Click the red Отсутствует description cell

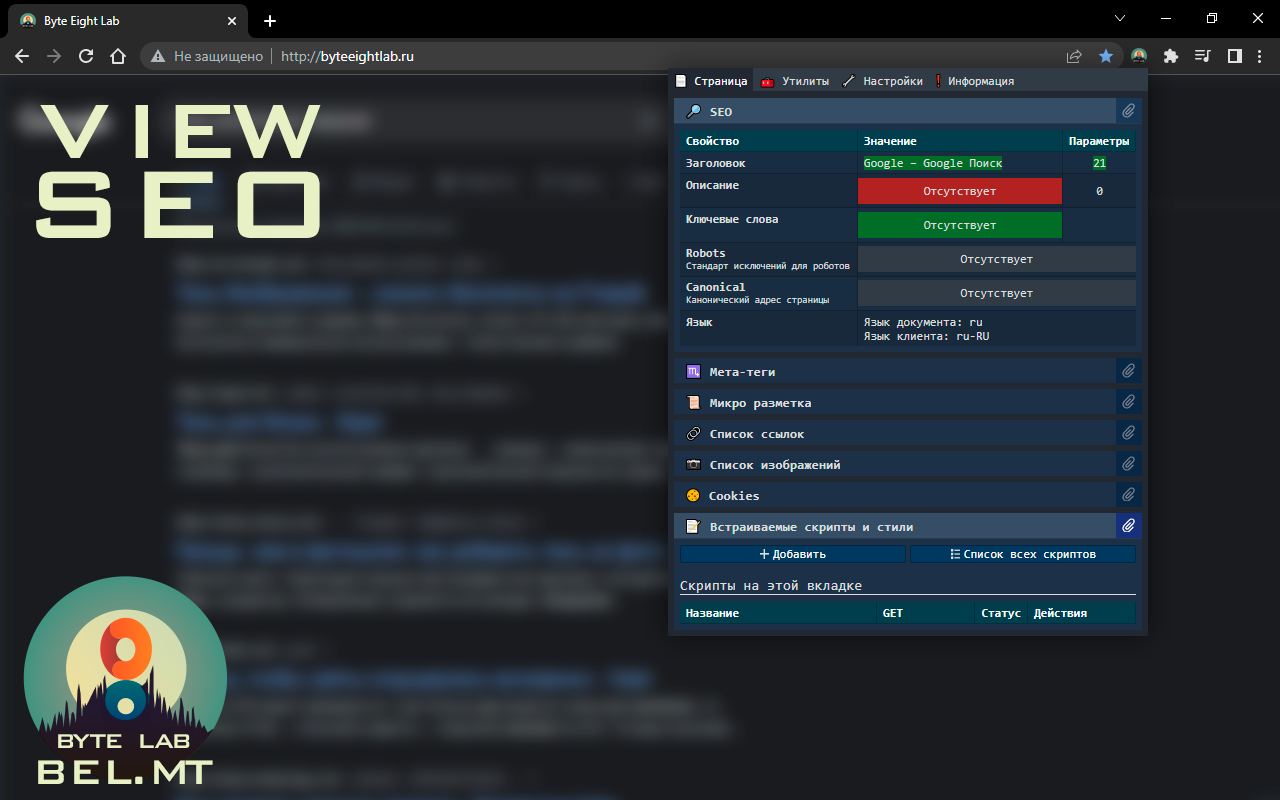tap(959, 191)
